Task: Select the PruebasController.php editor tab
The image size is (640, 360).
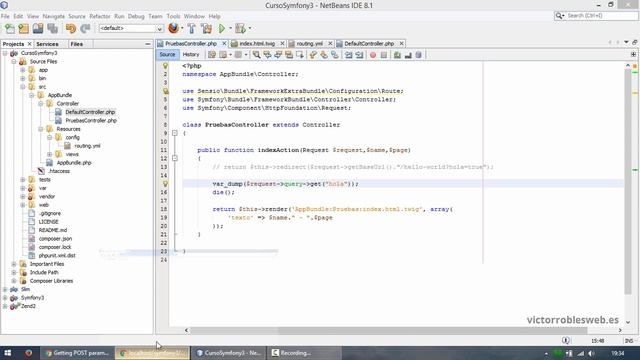Action: (x=191, y=43)
